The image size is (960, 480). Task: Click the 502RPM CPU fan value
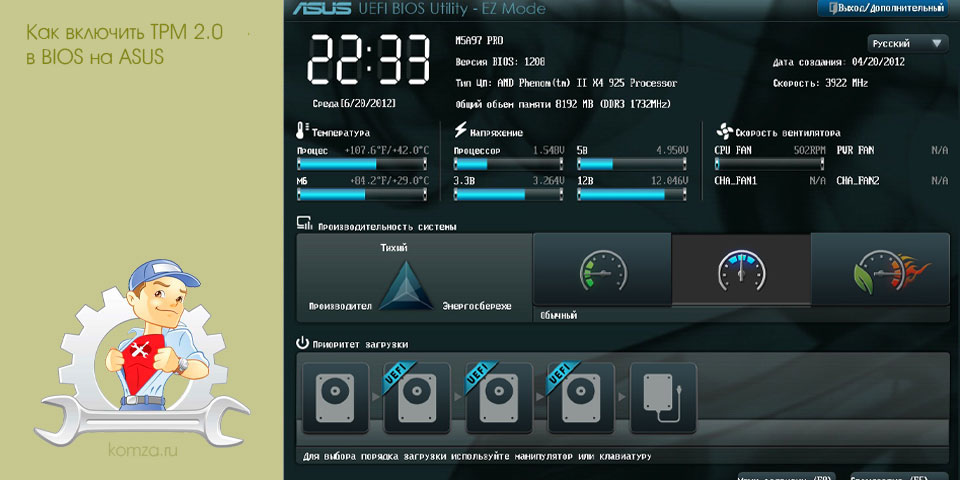810,150
